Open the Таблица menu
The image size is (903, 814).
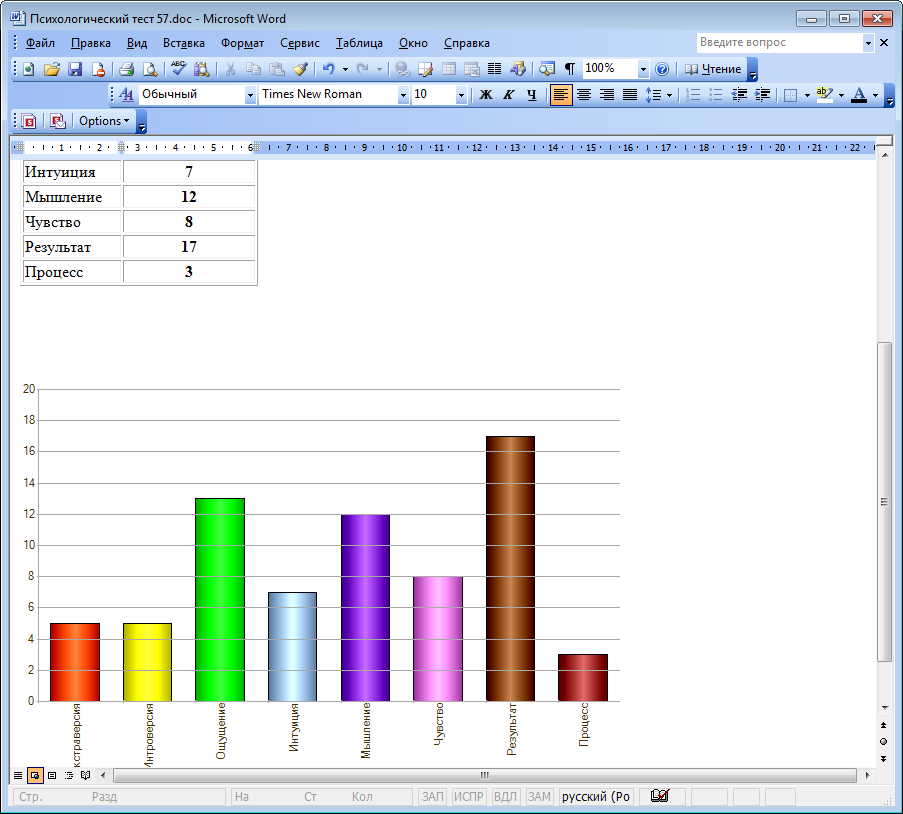359,43
